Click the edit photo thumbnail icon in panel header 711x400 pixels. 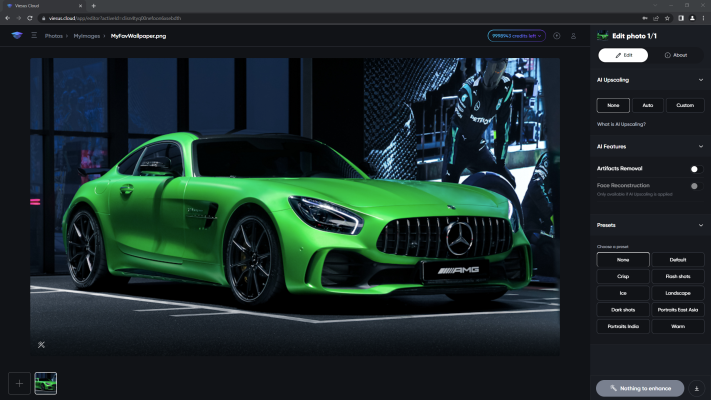pyautogui.click(x=602, y=35)
